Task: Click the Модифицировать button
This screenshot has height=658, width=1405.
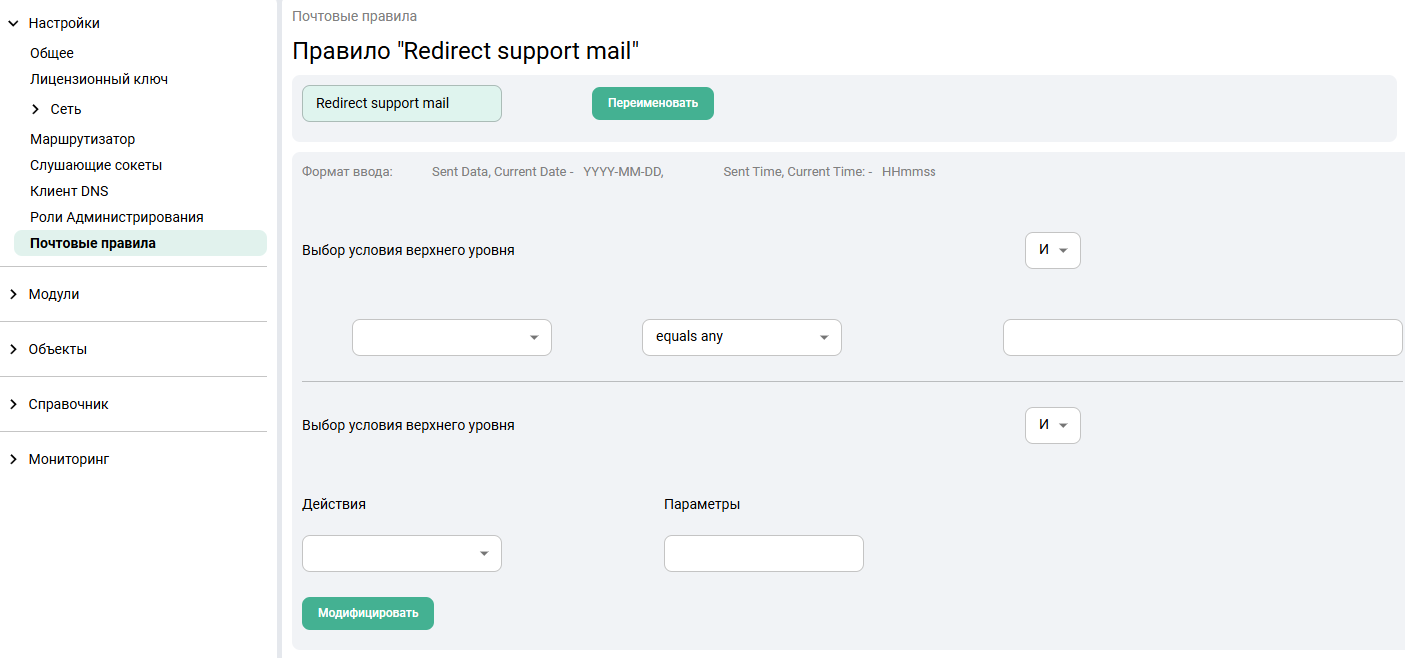Action: [367, 613]
